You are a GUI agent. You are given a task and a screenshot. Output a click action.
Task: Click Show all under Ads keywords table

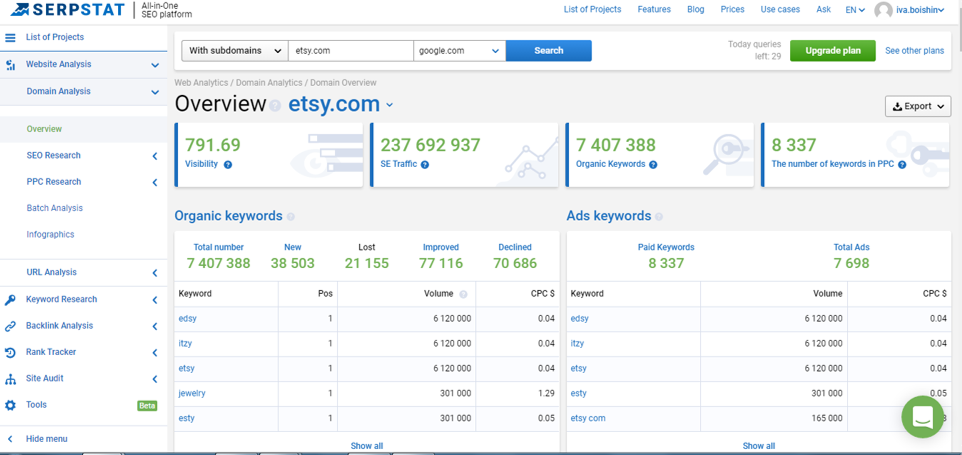tap(759, 446)
